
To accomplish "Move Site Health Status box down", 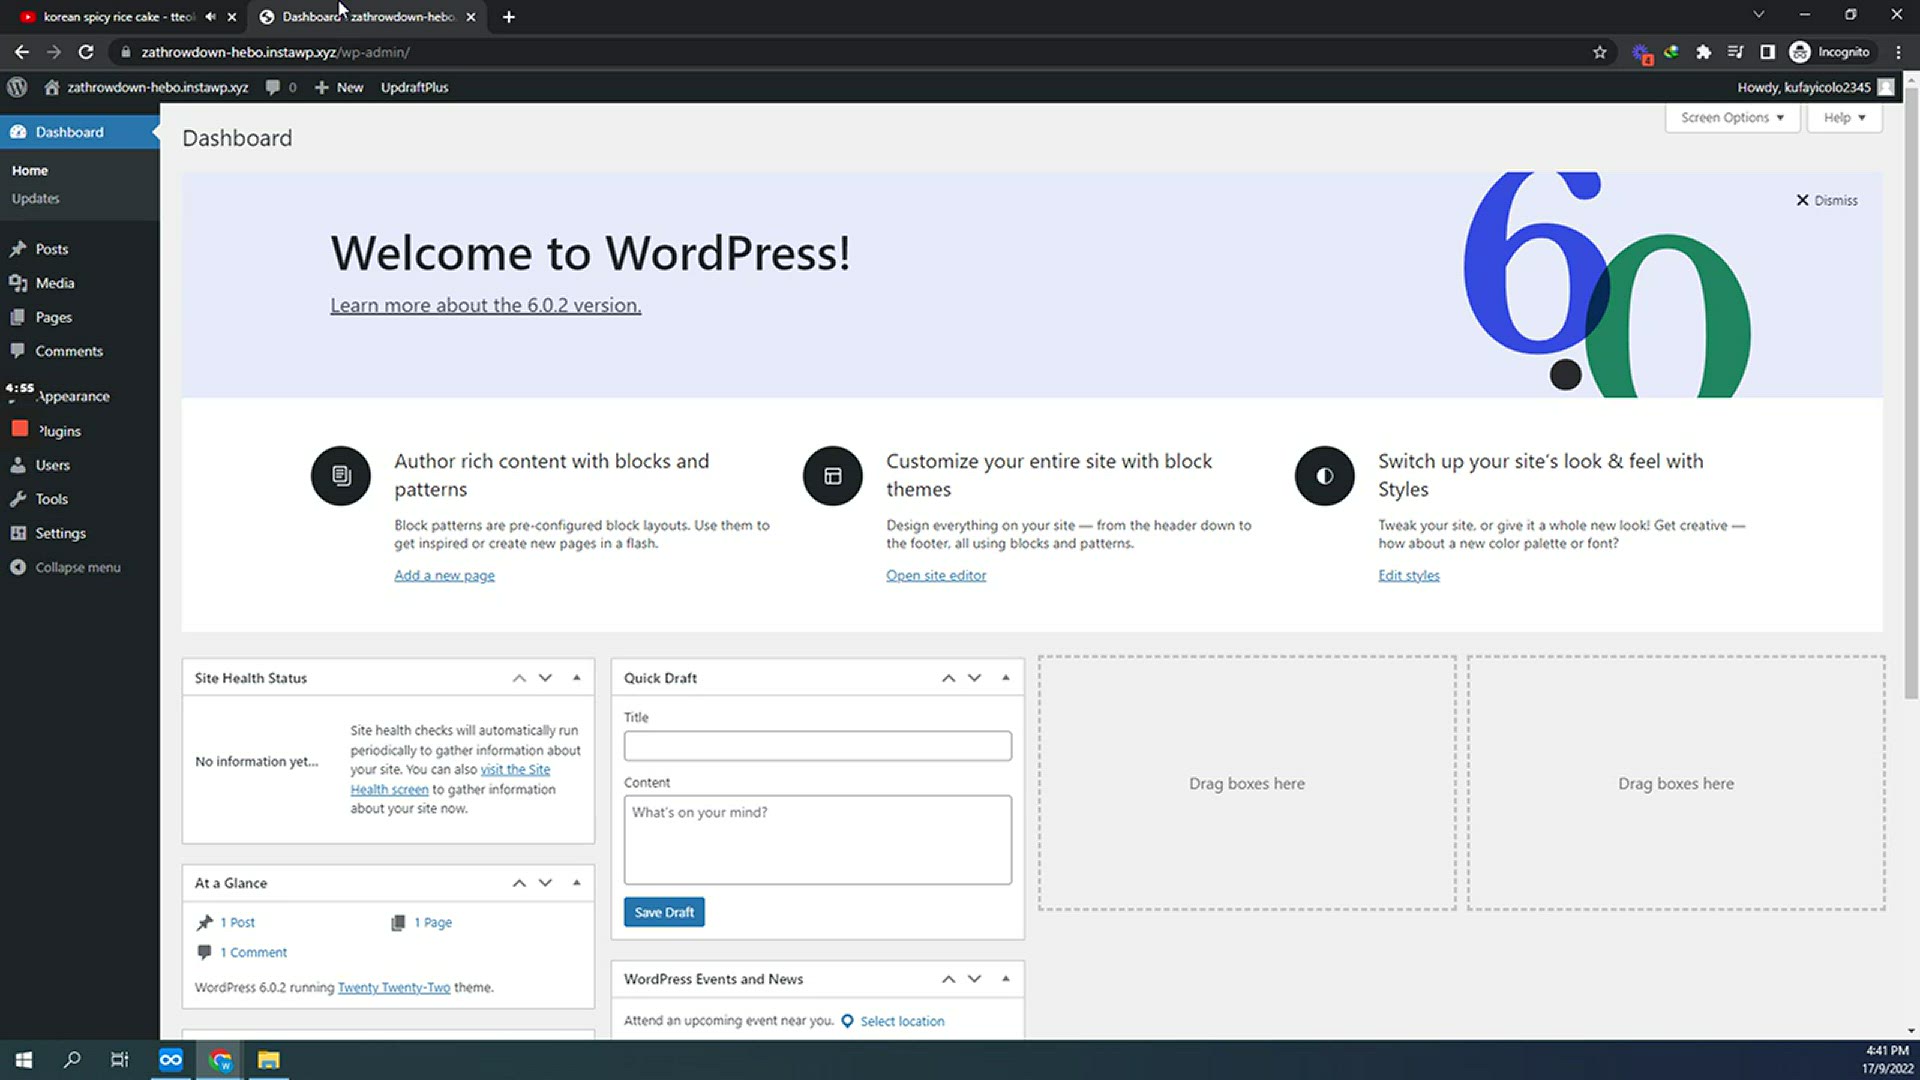I will [545, 678].
